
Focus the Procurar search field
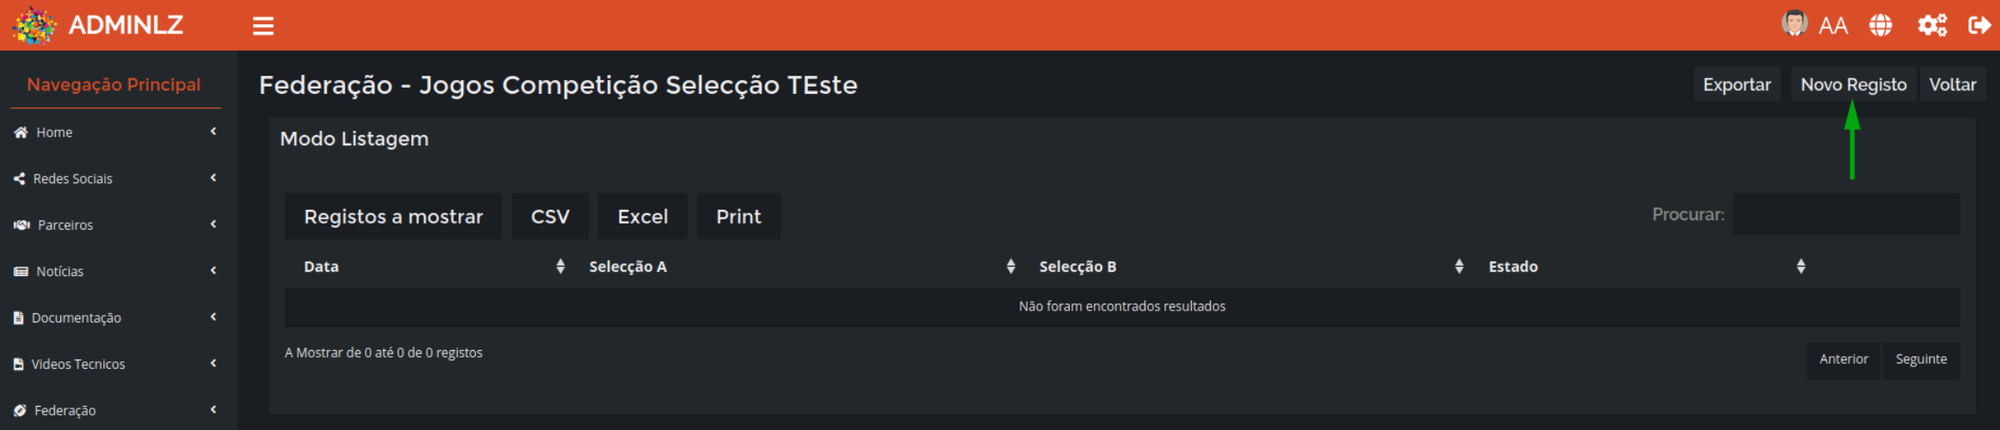tap(1846, 214)
